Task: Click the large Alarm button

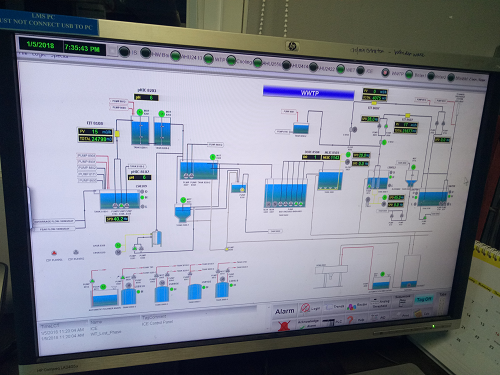Action: click(284, 311)
